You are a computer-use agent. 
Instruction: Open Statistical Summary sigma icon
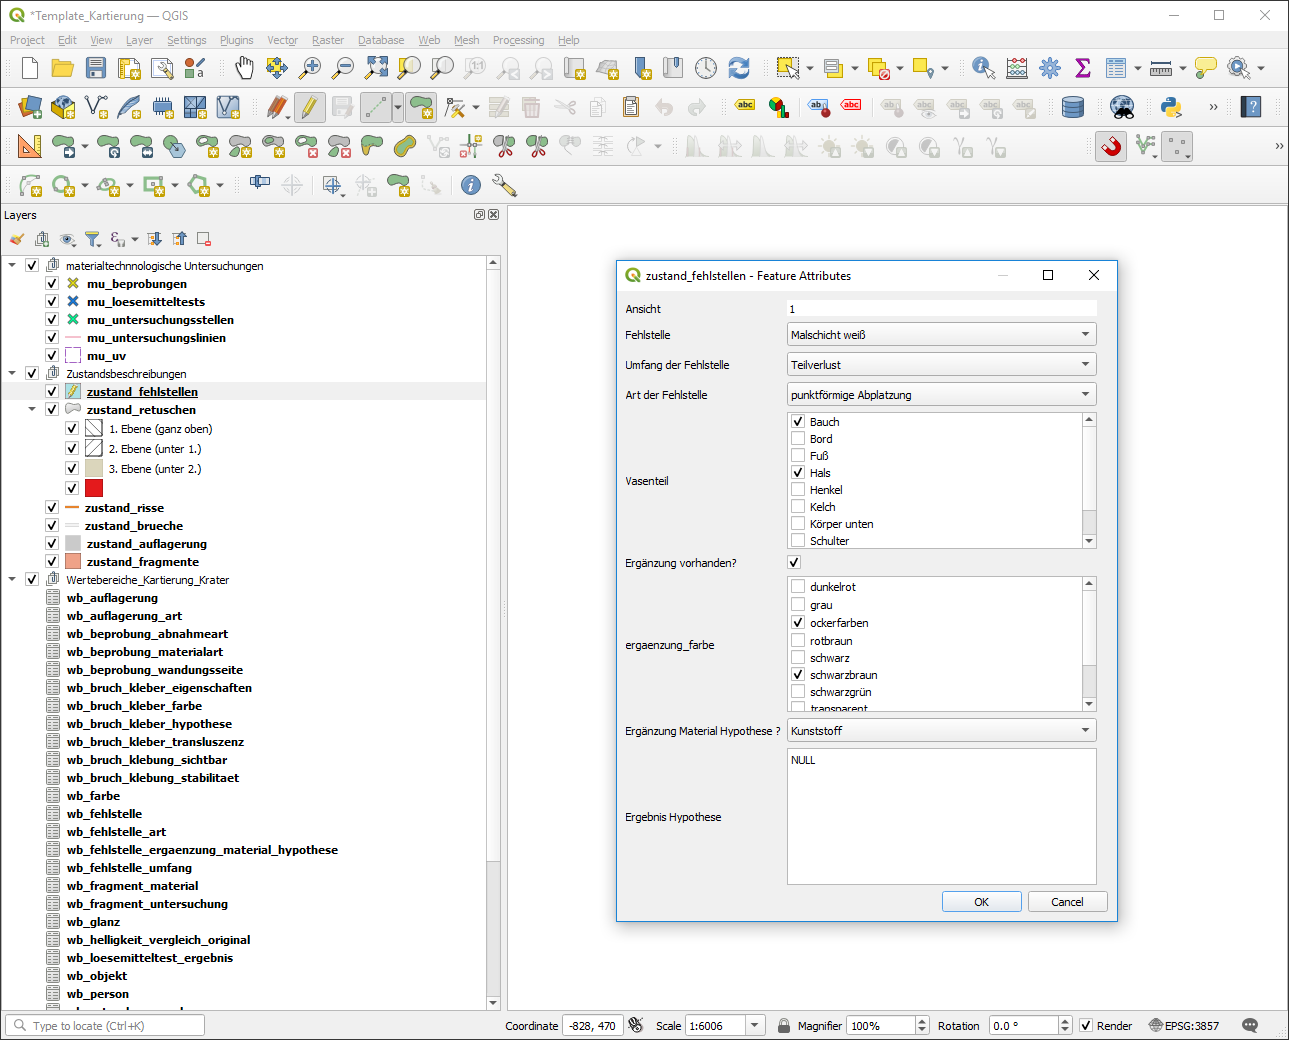click(x=1082, y=68)
